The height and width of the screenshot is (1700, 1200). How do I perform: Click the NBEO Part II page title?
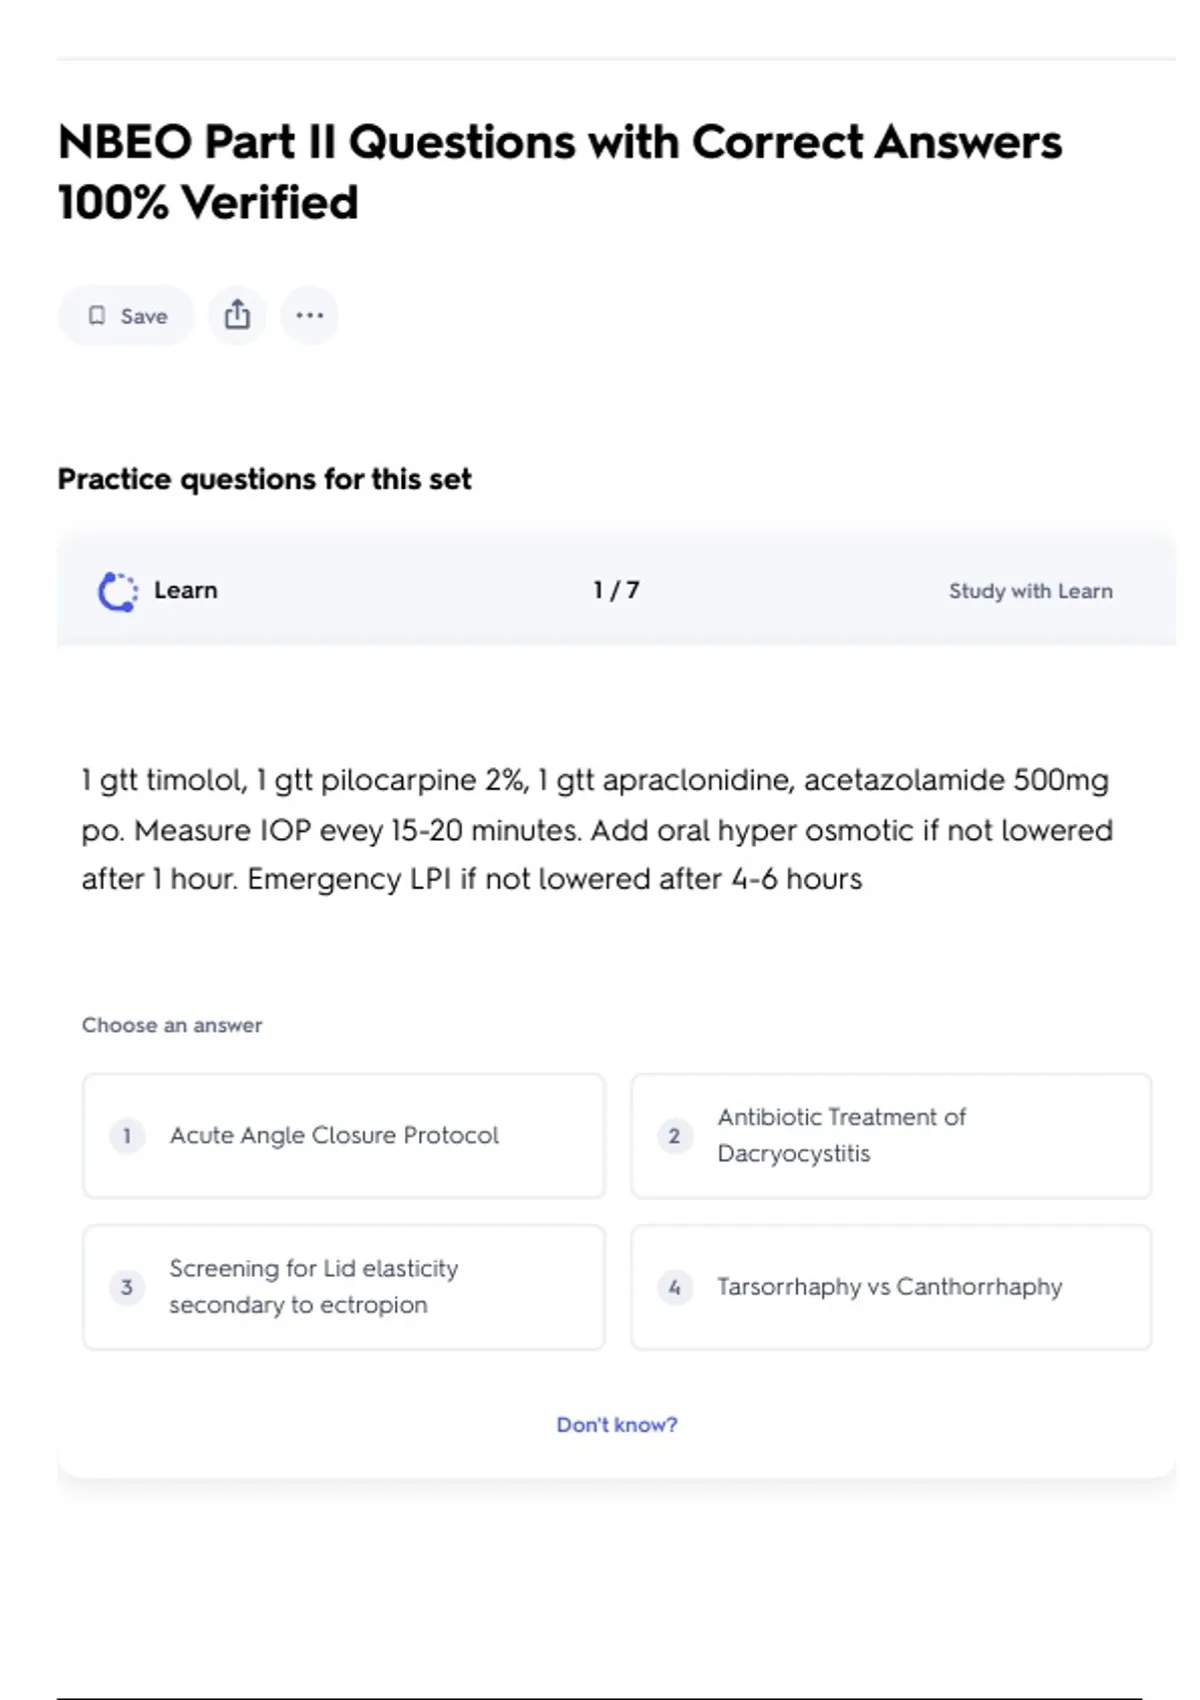559,171
